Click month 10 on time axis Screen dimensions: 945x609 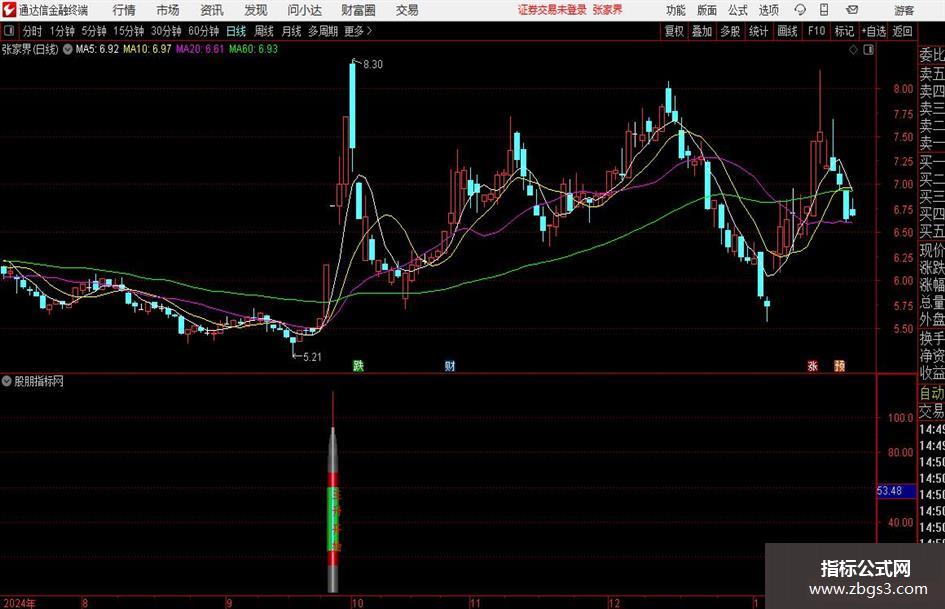(357, 603)
